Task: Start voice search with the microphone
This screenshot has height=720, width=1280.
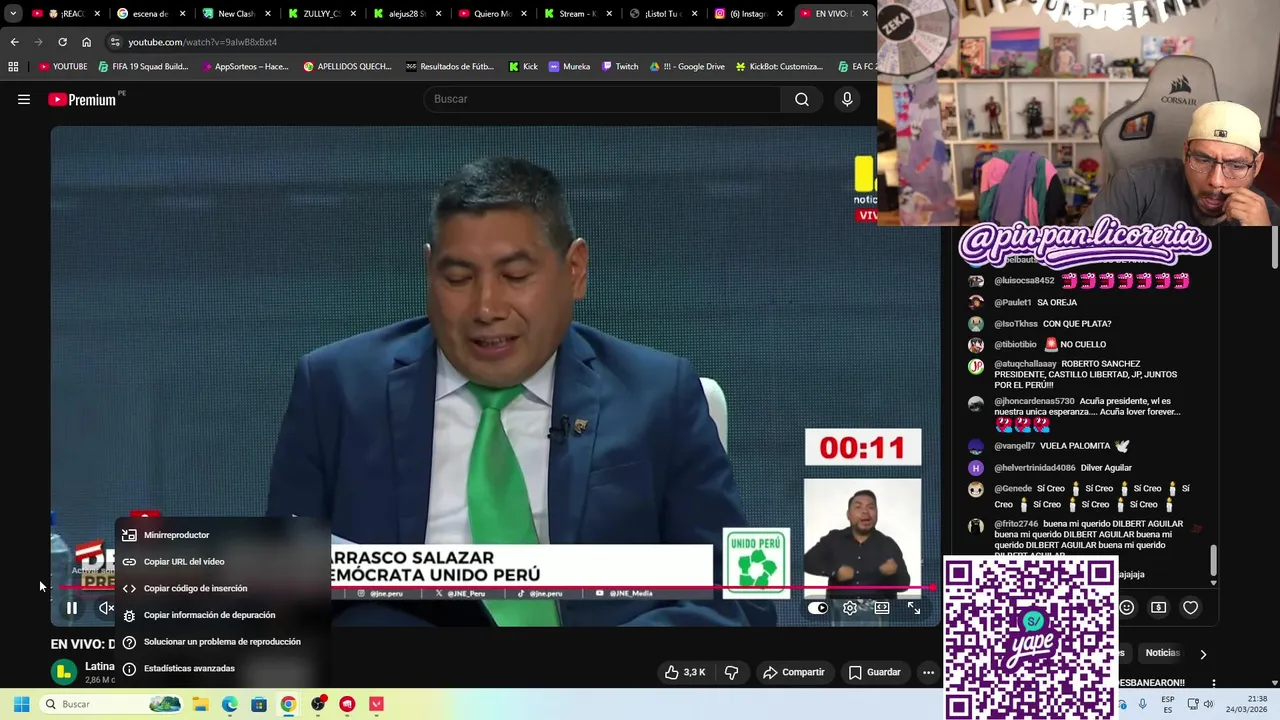Action: click(847, 99)
